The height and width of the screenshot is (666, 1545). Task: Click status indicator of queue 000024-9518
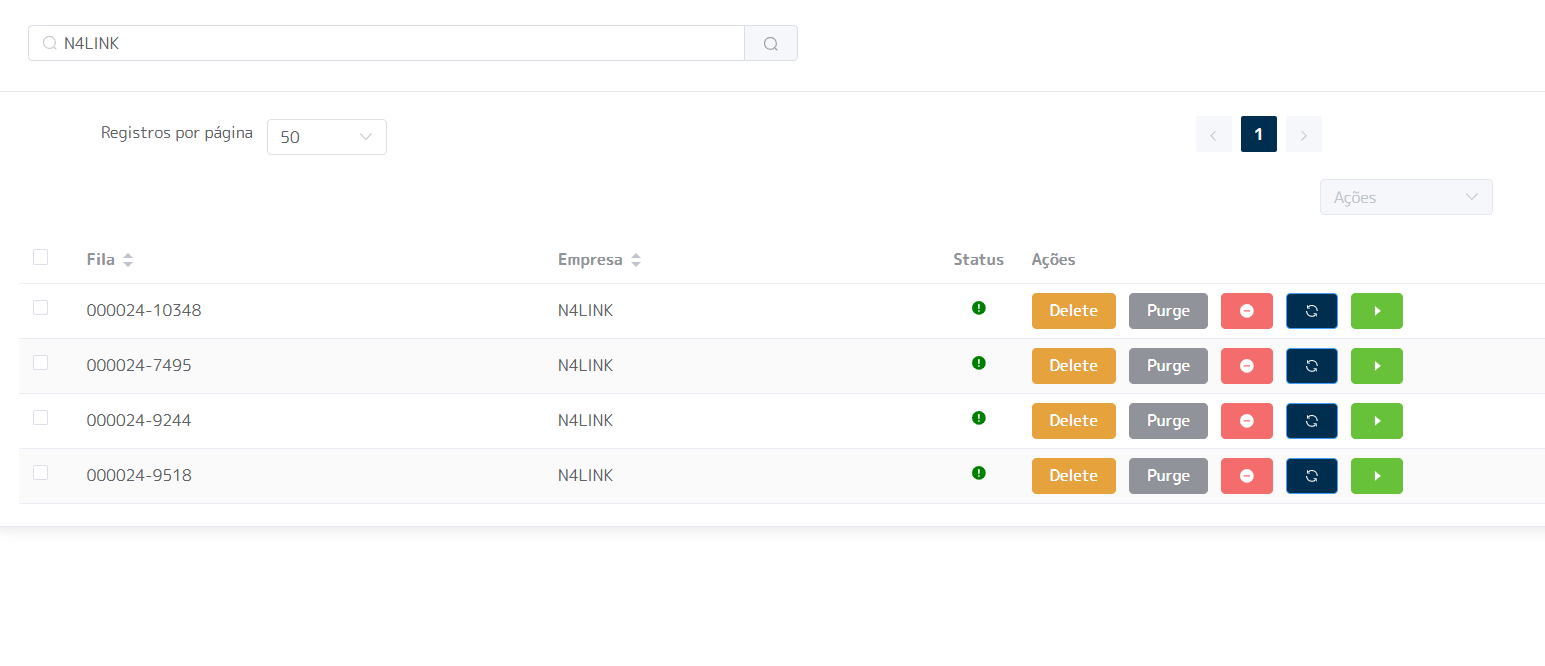point(979,473)
